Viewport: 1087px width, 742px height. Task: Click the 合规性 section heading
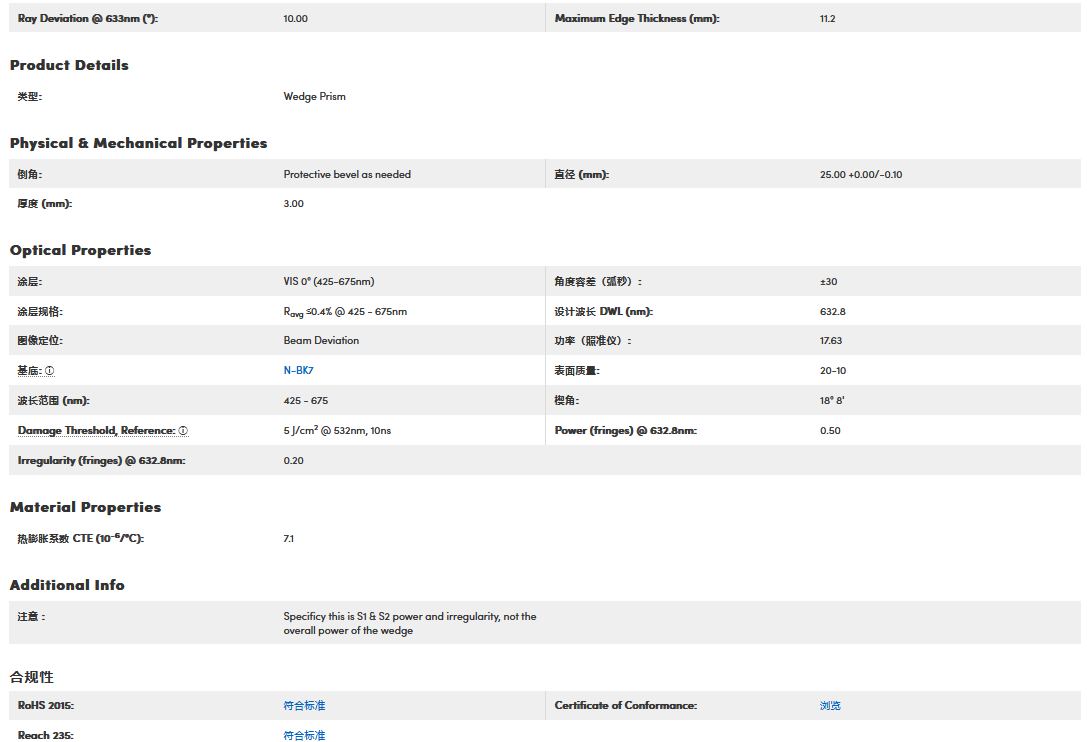pyautogui.click(x=31, y=677)
